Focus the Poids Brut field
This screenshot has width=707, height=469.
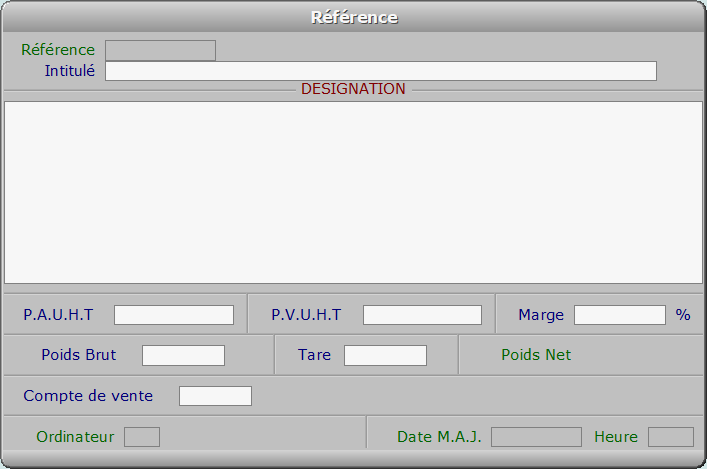tap(183, 355)
